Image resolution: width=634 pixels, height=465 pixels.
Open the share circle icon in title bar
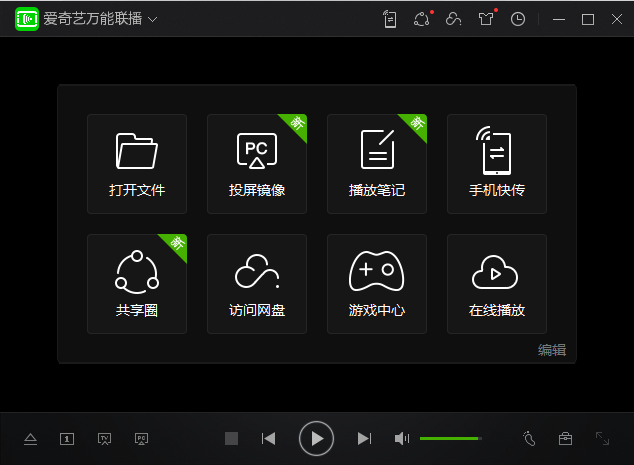422,19
